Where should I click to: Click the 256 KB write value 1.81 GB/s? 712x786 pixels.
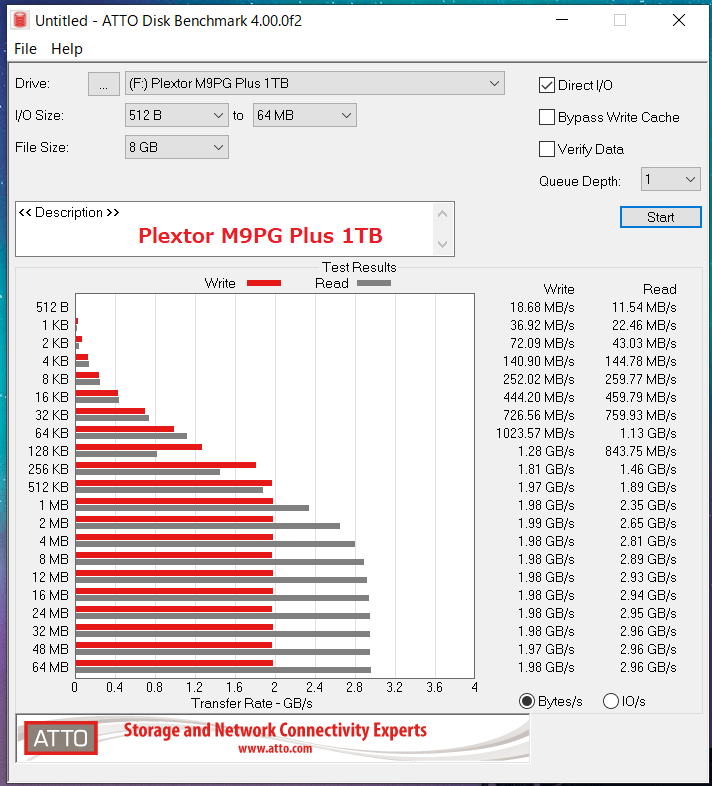546,469
